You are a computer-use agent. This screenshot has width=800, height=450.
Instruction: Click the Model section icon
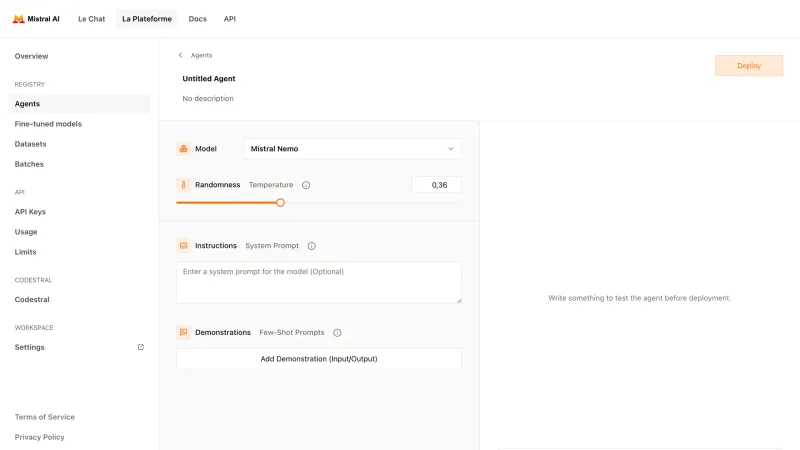184,149
